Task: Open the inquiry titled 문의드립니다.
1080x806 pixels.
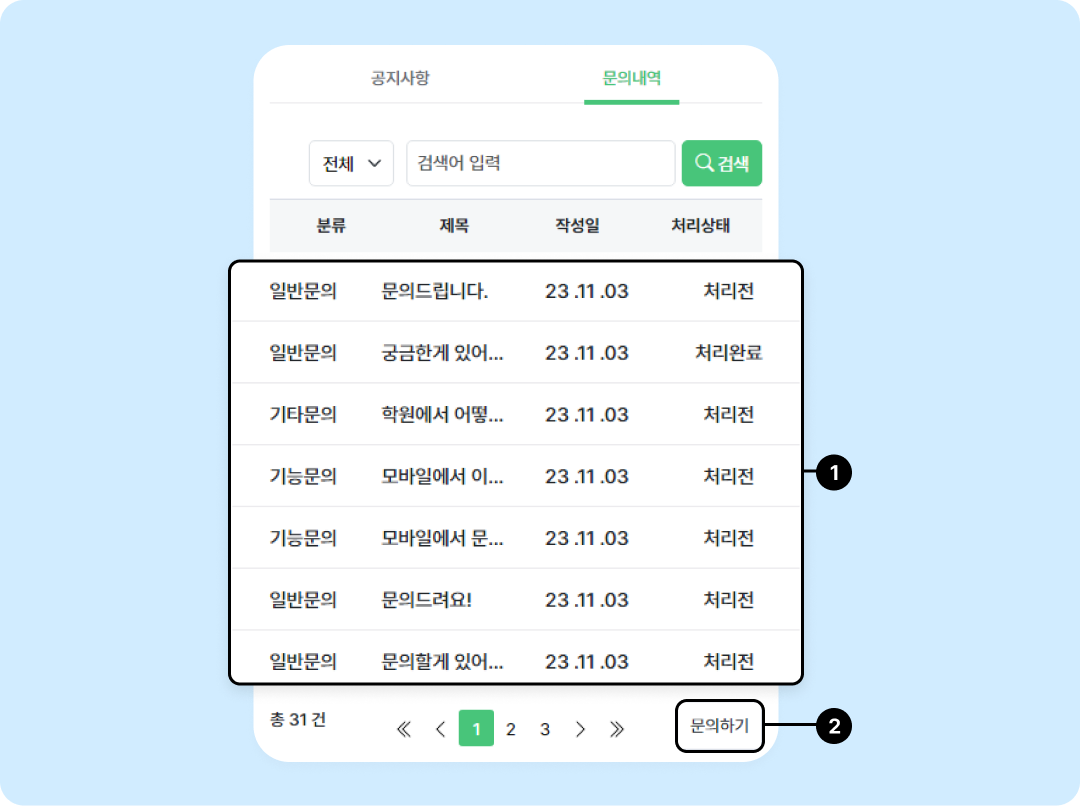Action: pos(516,291)
